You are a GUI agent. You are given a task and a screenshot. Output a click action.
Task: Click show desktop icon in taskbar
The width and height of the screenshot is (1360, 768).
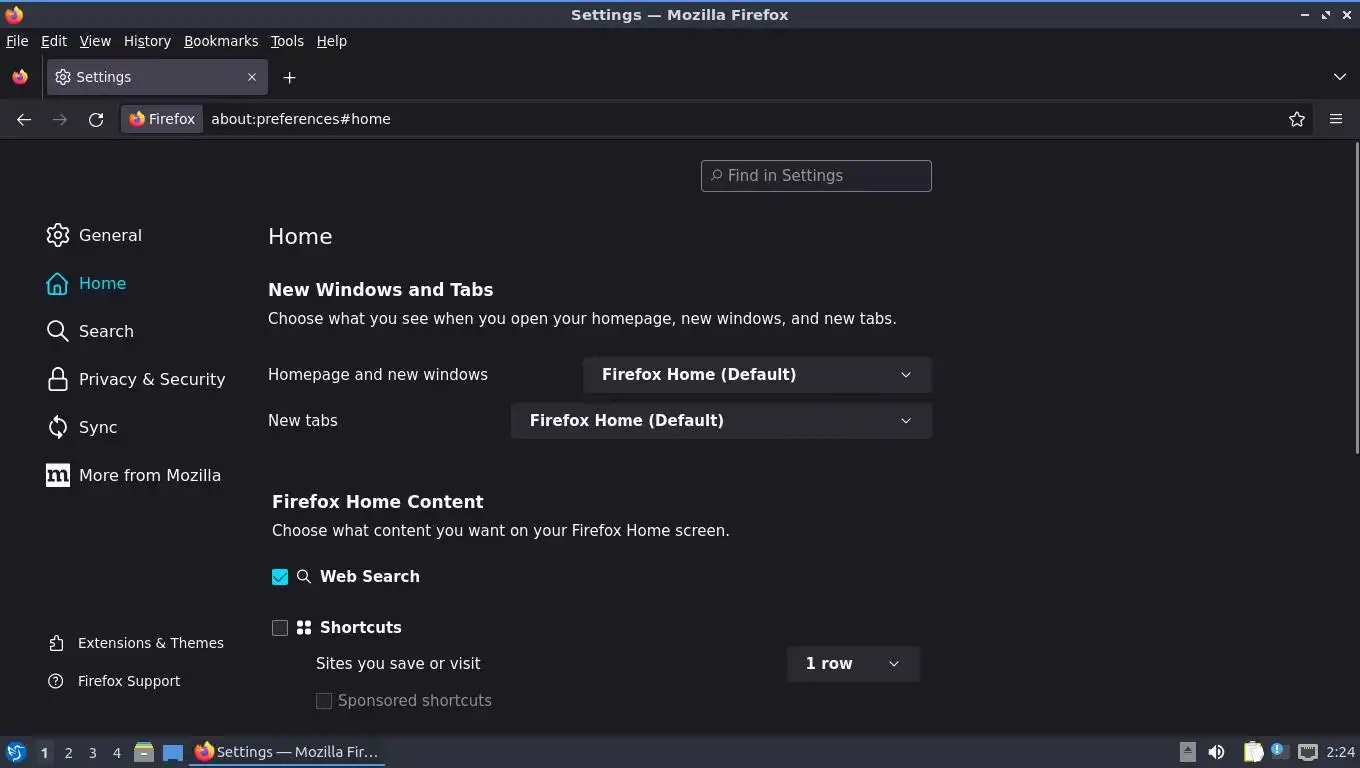click(173, 752)
